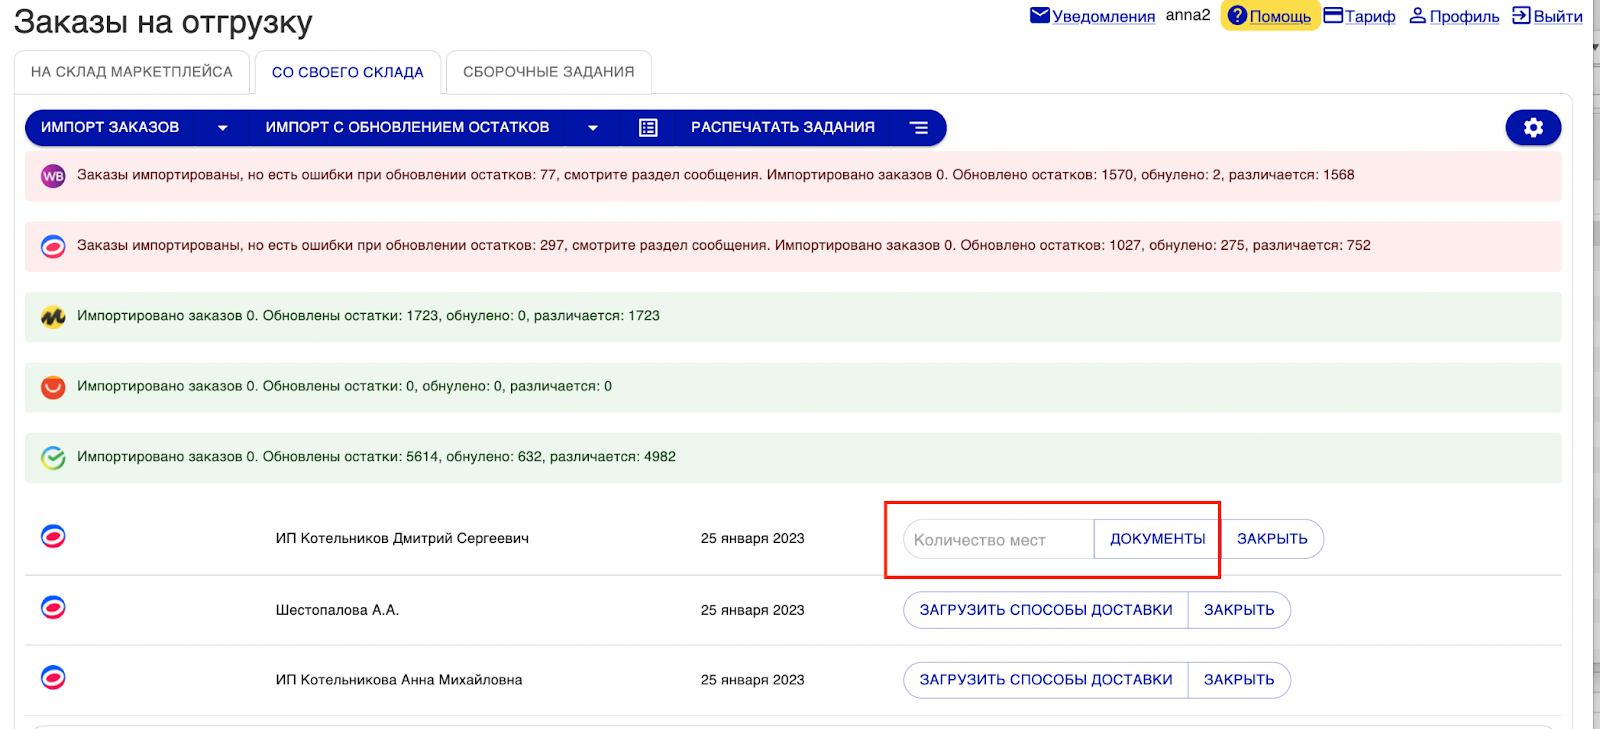This screenshot has width=1600, height=729.
Task: Click Загрузить способы доставки for ИП Котельникова Анна Михайловна
Action: [x=1046, y=680]
